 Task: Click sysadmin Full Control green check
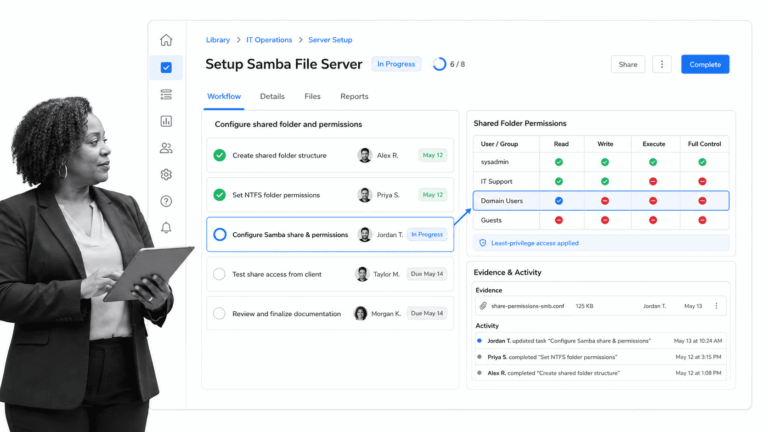(x=702, y=162)
